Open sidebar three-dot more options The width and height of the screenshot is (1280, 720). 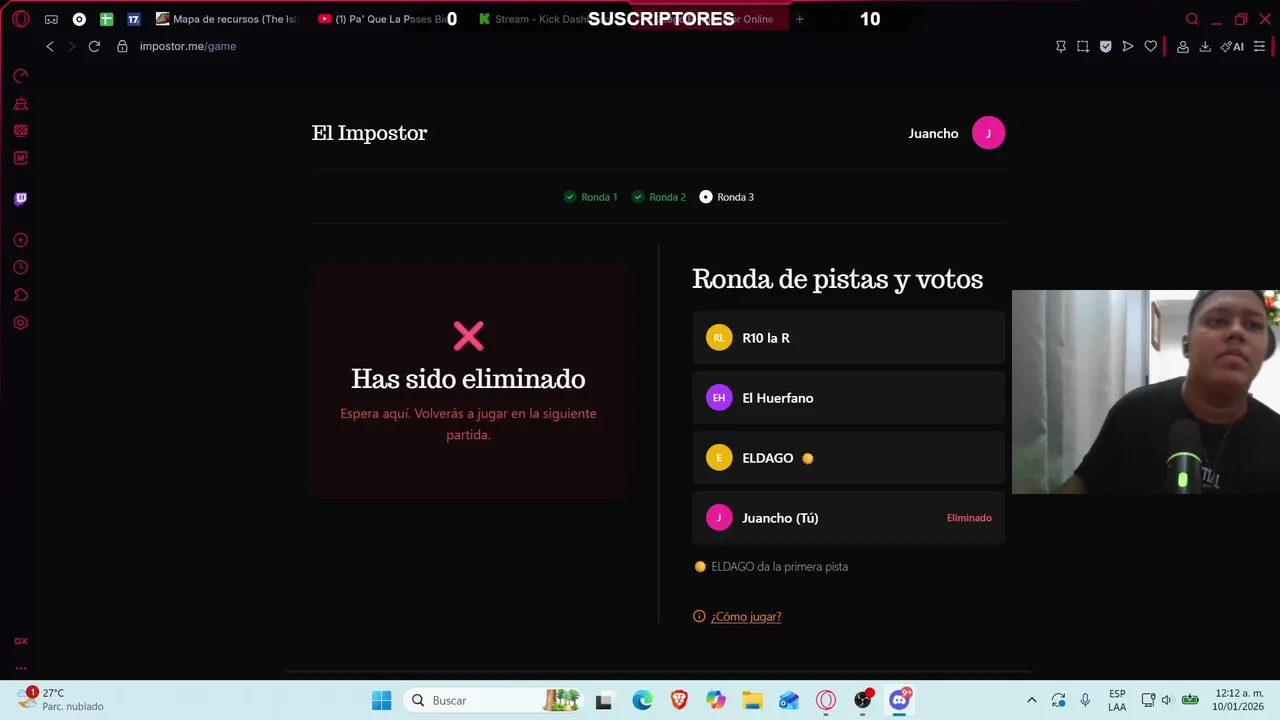pos(21,668)
